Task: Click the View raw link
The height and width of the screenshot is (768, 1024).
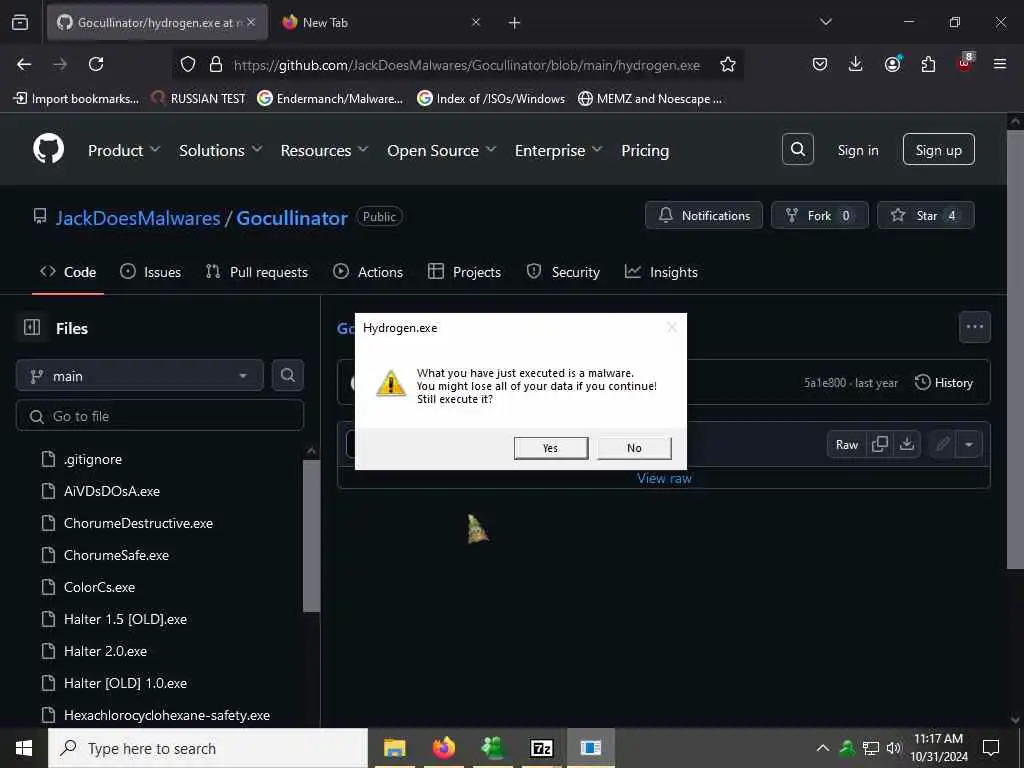Action: (664, 479)
